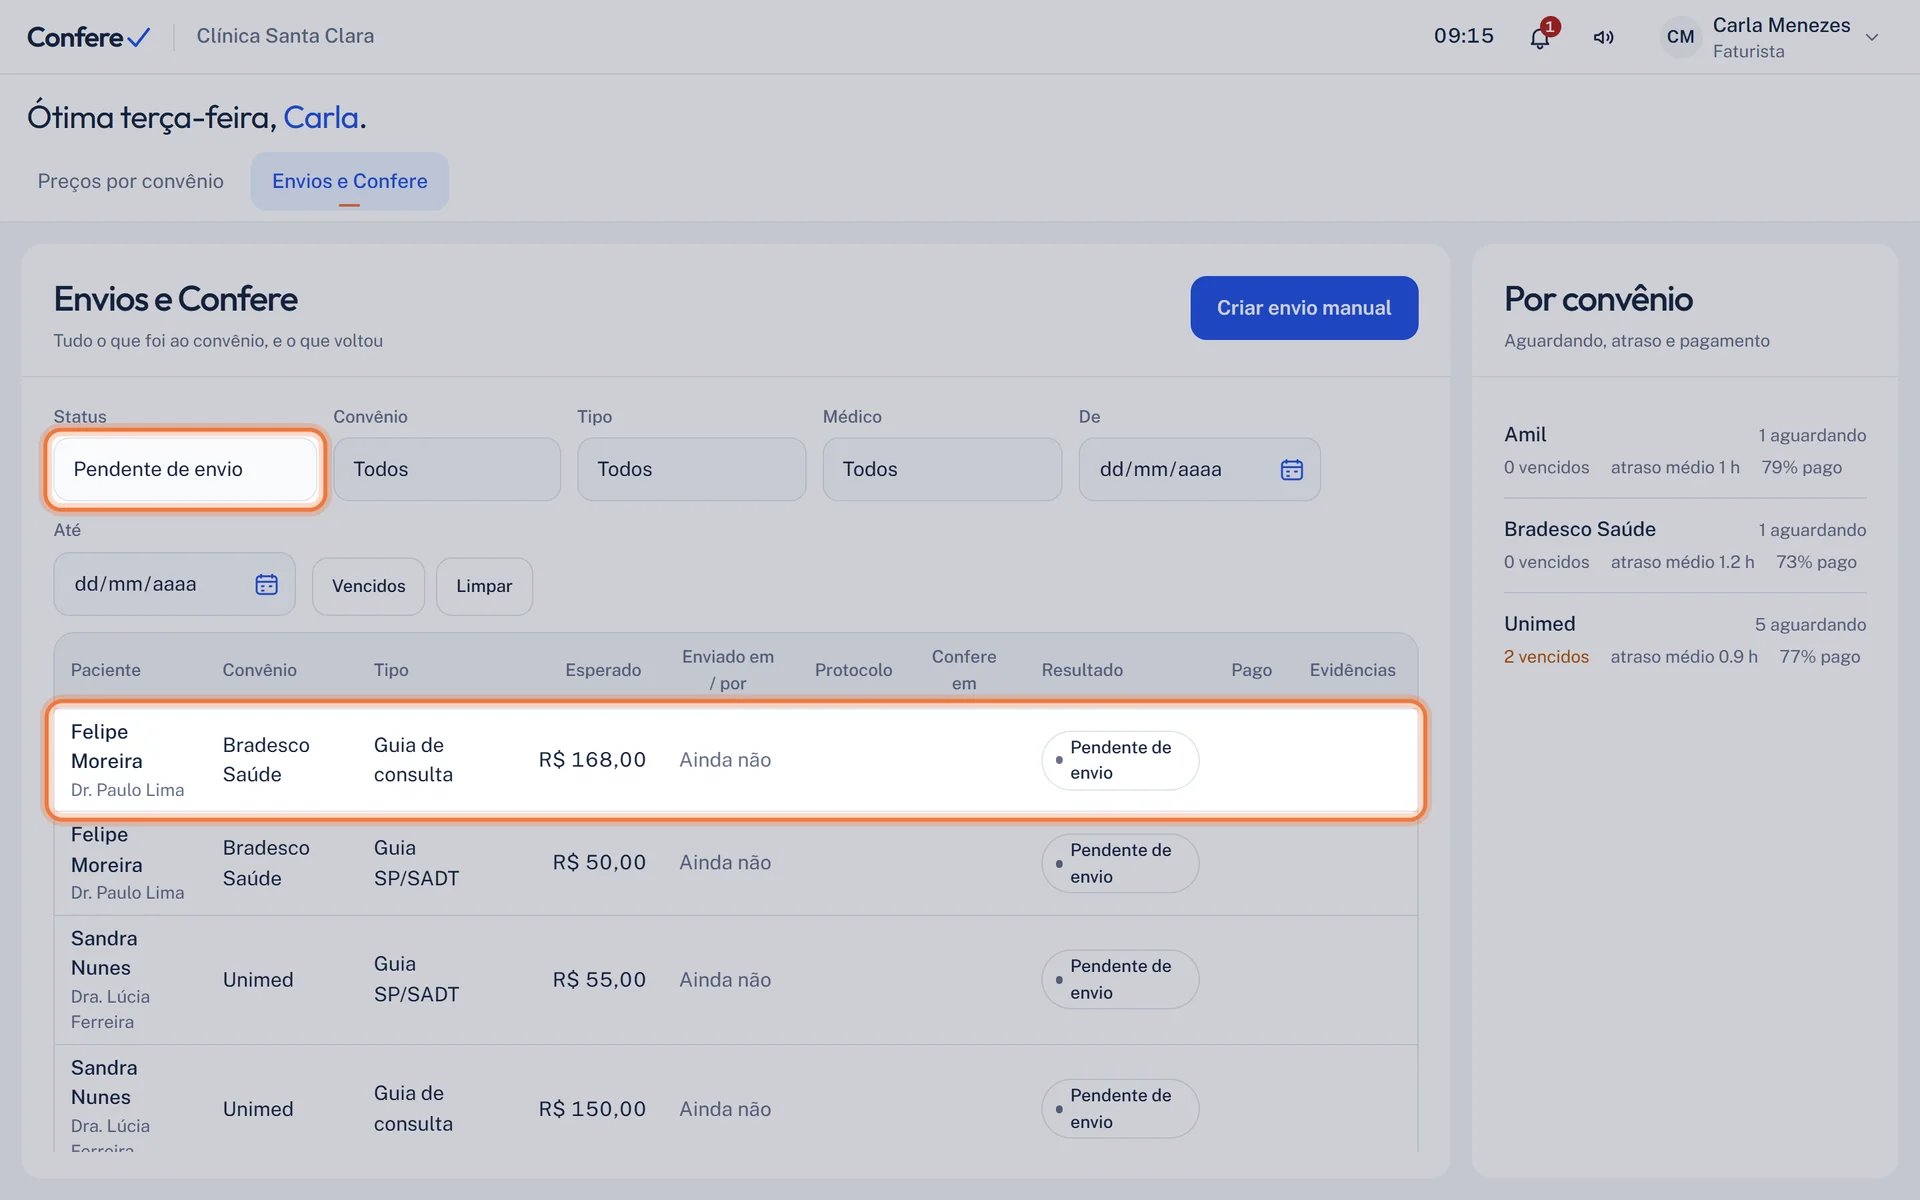Image resolution: width=1920 pixels, height=1200 pixels.
Task: Toggle the sound speaker icon
Action: click(x=1604, y=37)
